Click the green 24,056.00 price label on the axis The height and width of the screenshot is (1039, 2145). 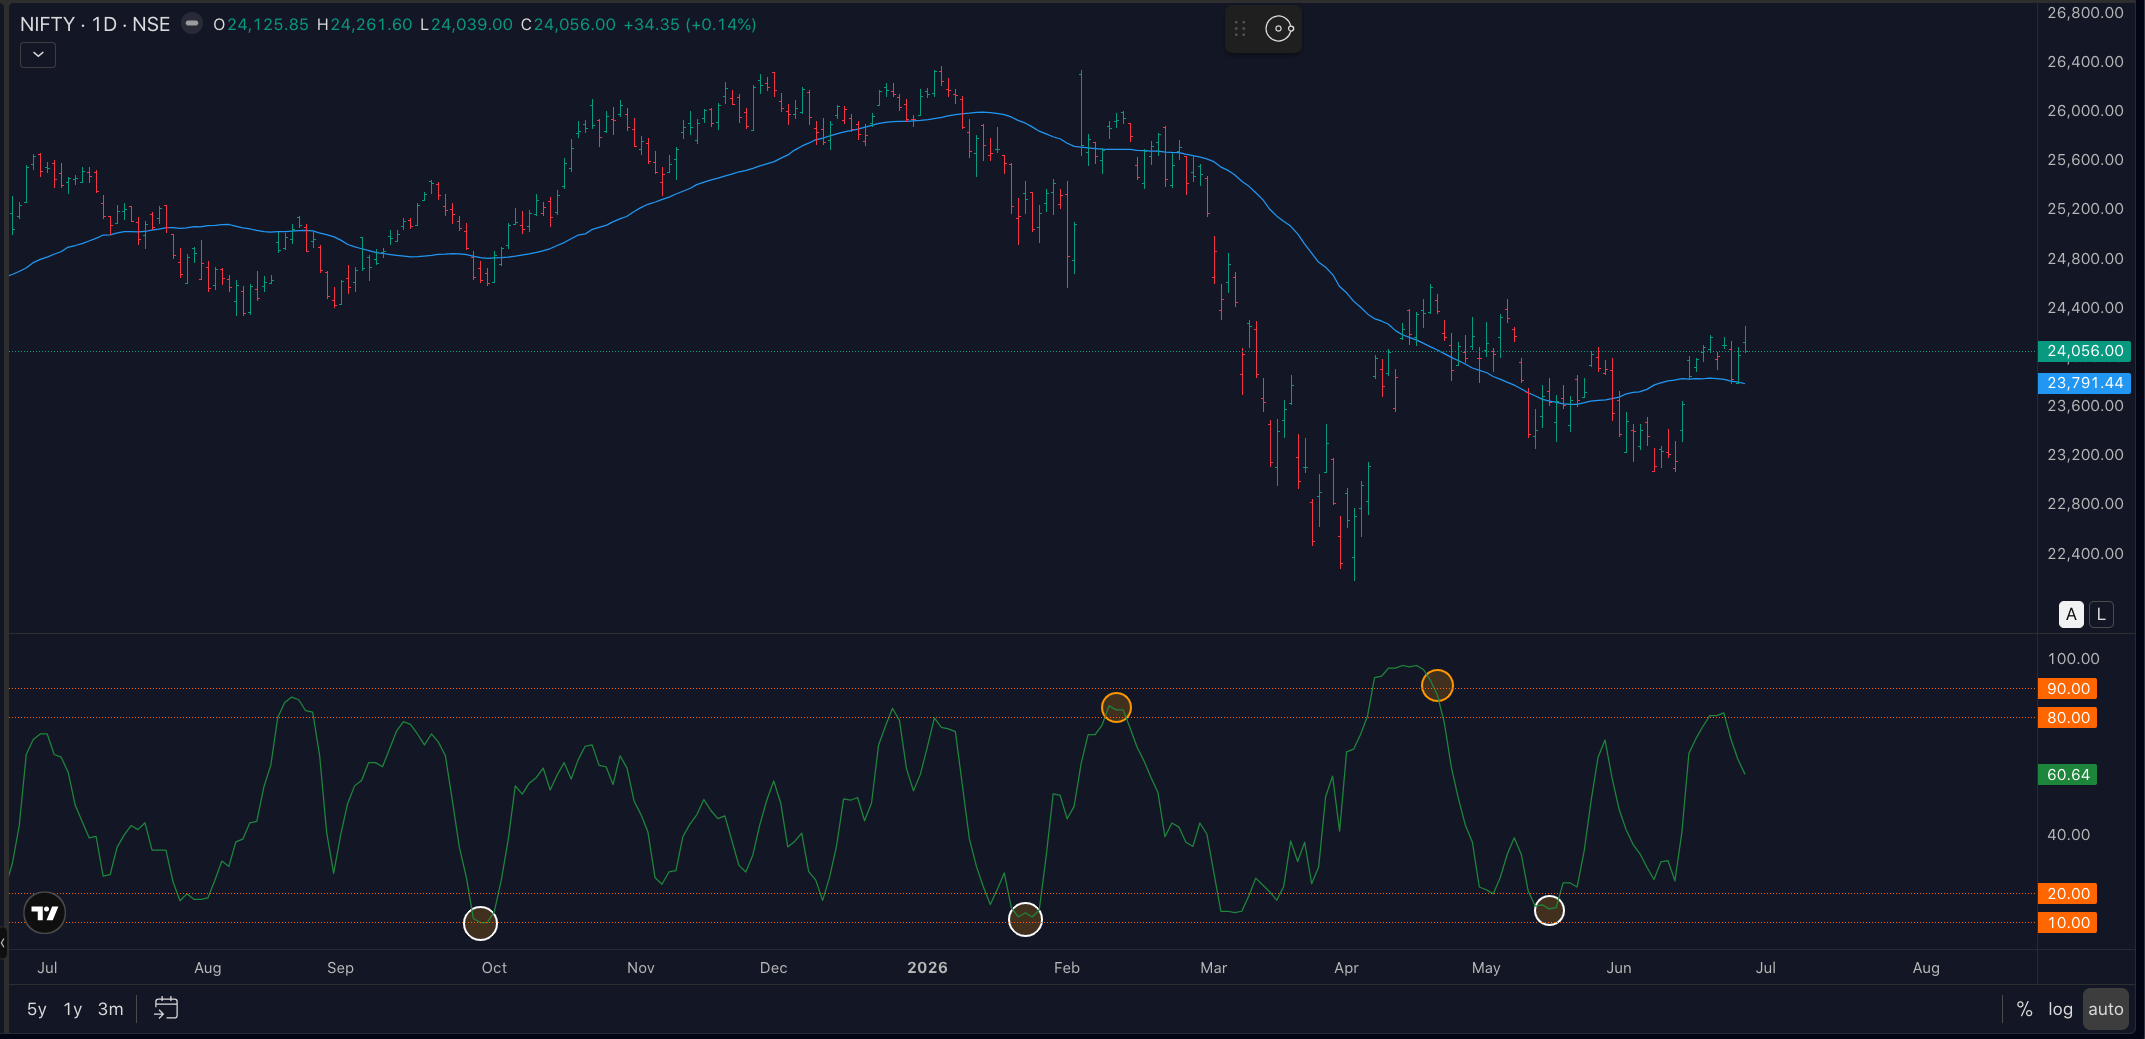[2085, 351]
